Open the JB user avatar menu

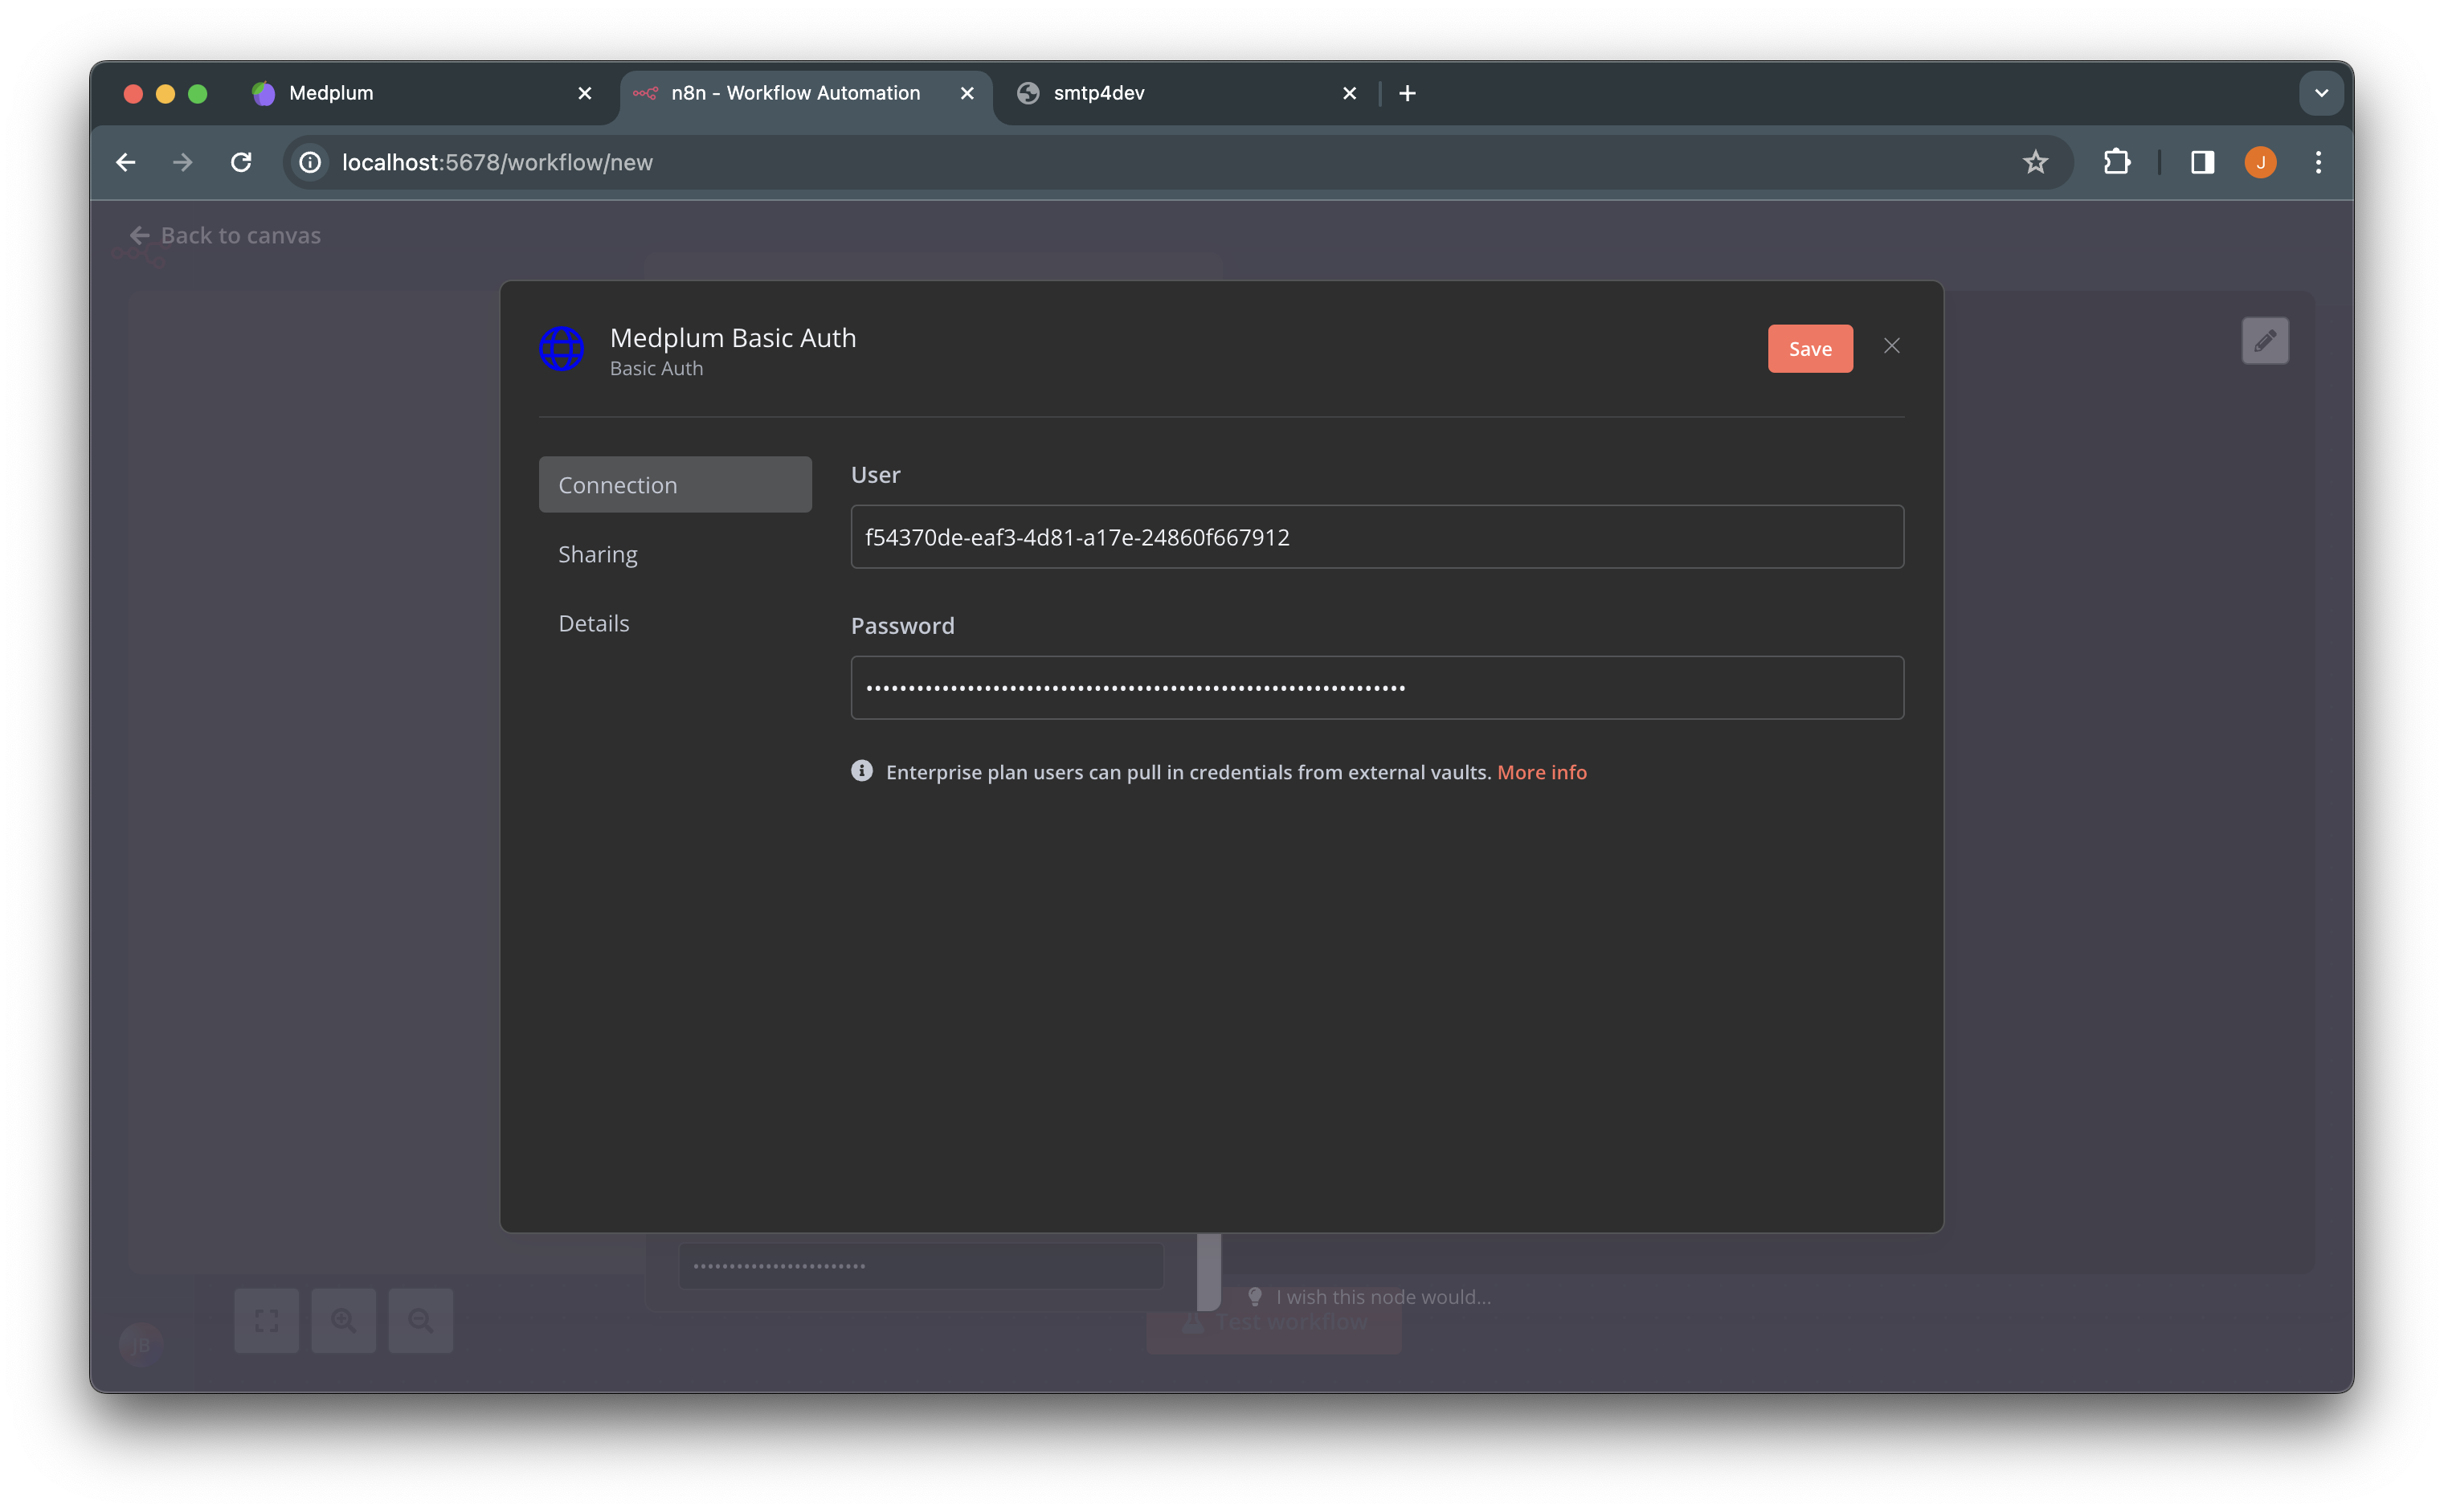pyautogui.click(x=141, y=1345)
